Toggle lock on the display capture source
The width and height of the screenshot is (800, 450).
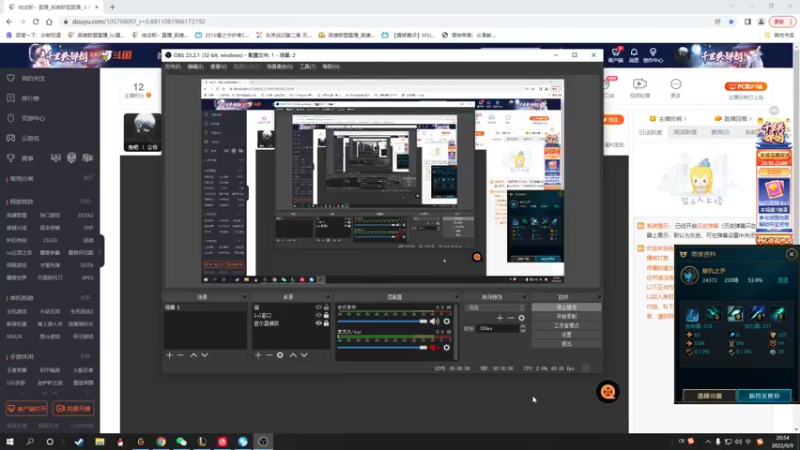pyautogui.click(x=326, y=323)
